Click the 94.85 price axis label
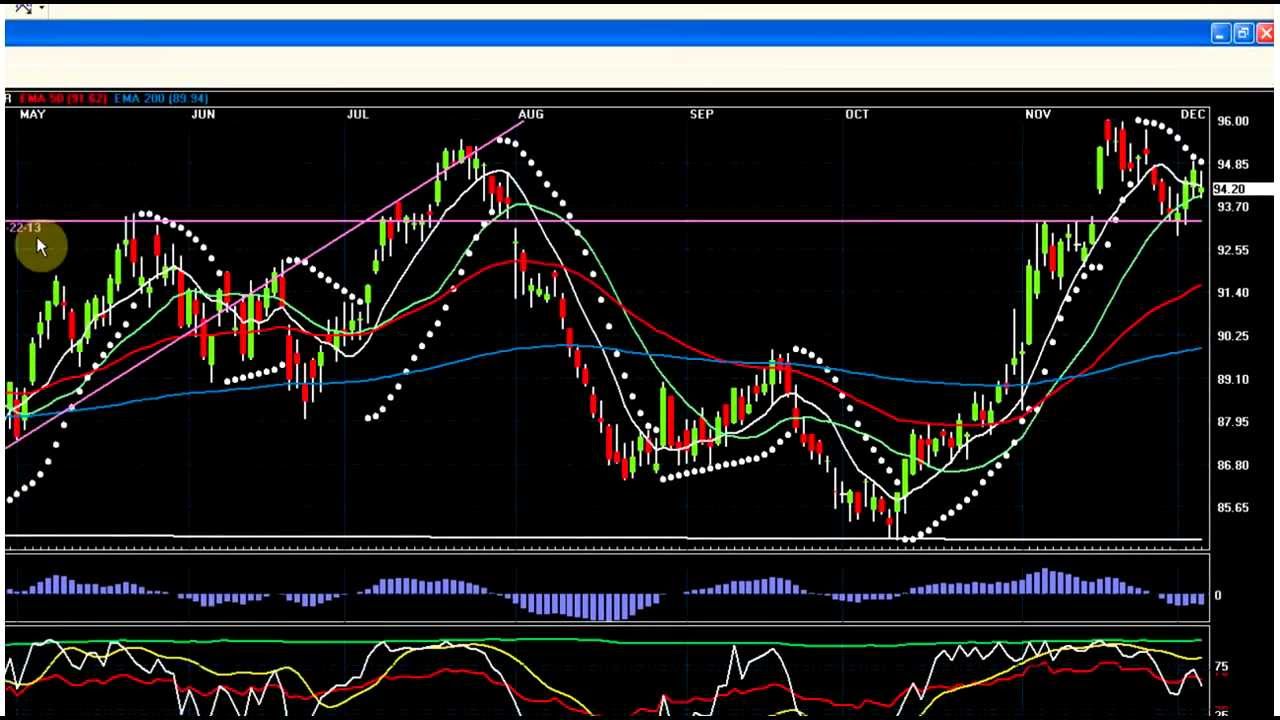The image size is (1280, 720). click(1233, 164)
